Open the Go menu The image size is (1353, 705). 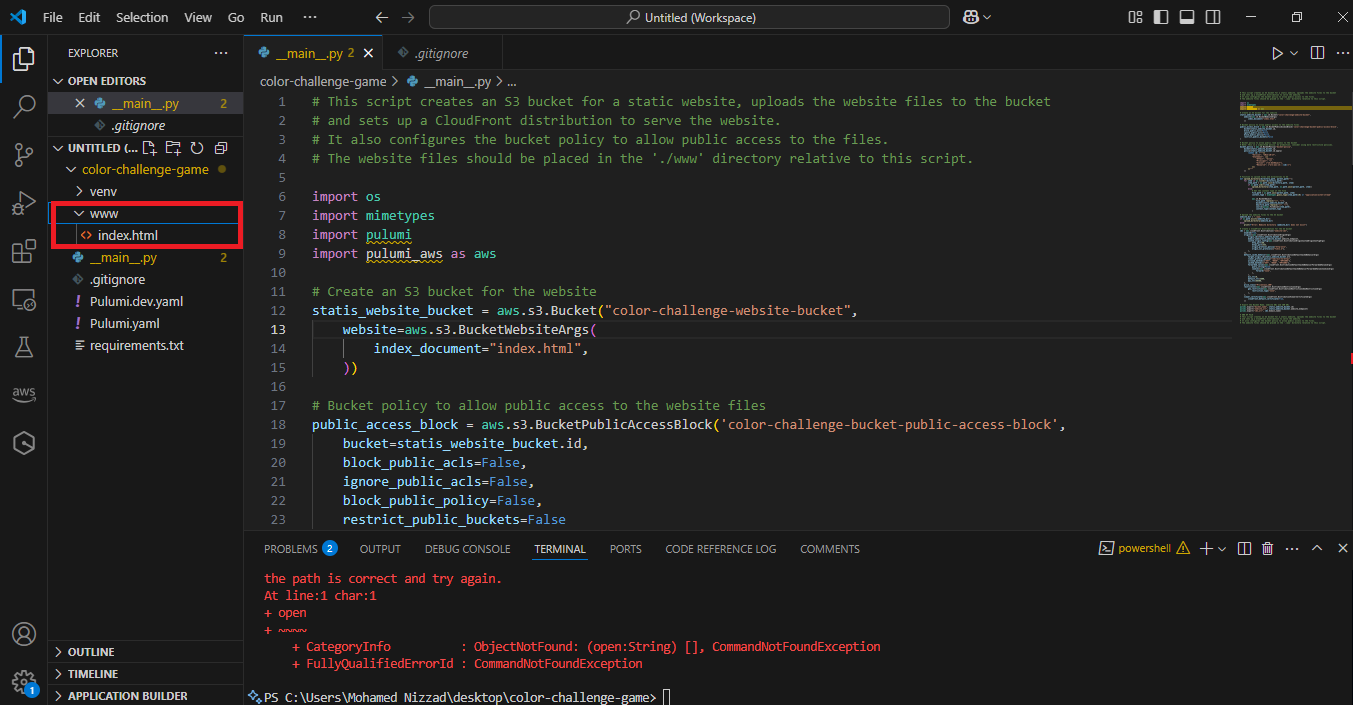(x=236, y=18)
